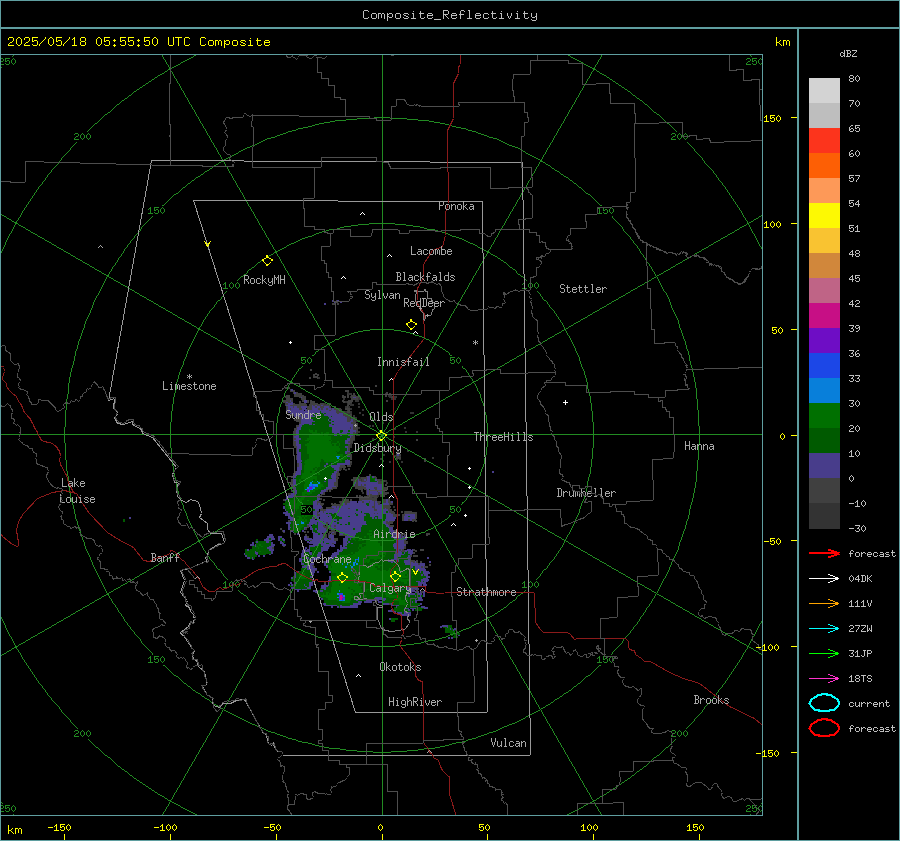Click the 04DK legend text
This screenshot has width=900, height=841.
860,579
